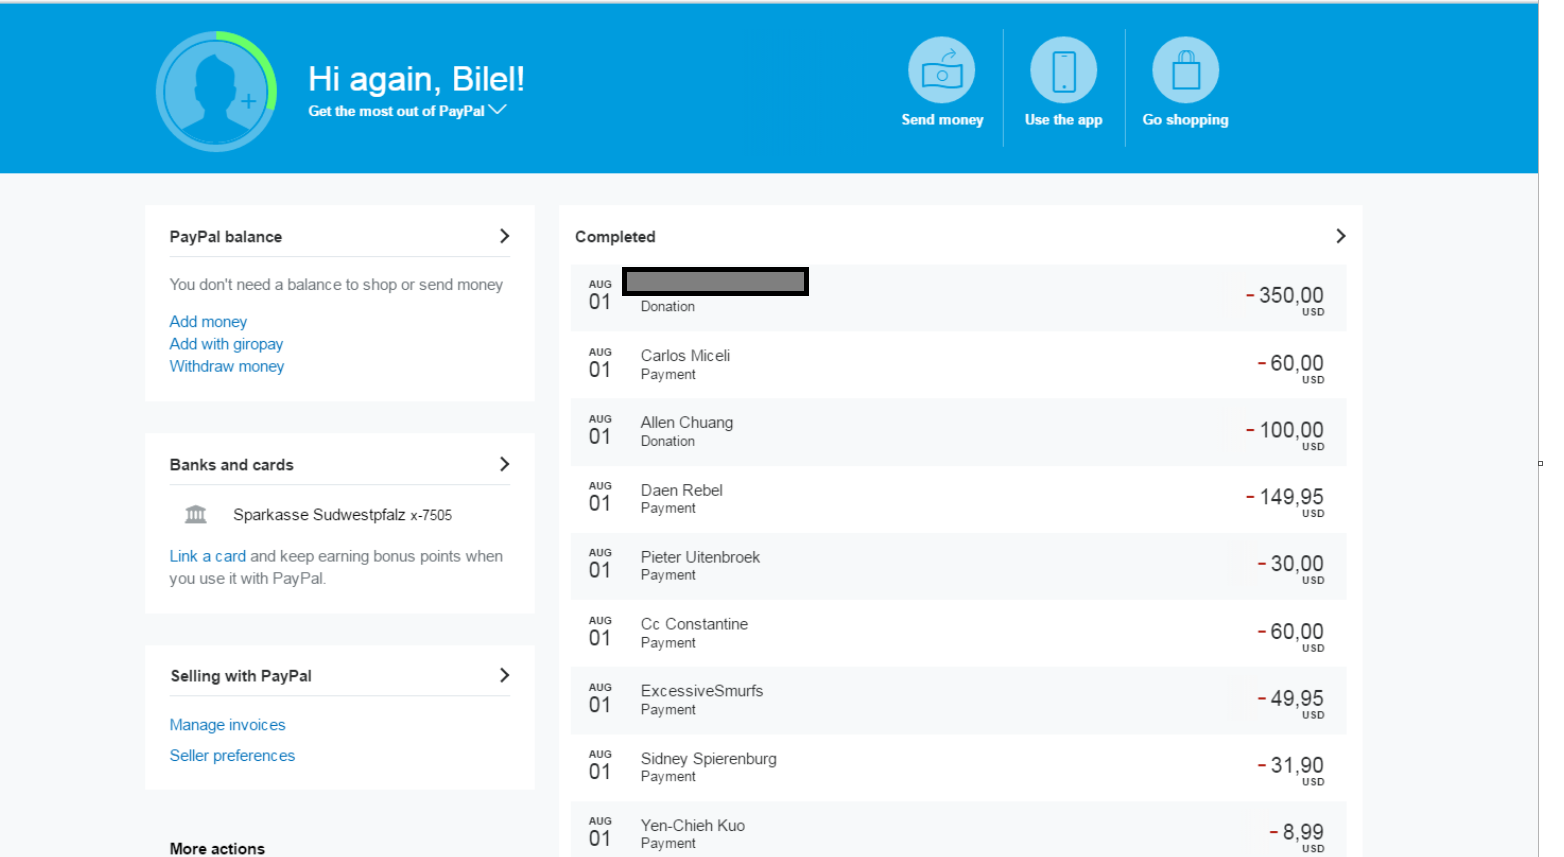Click the Send money icon
Image resolution: width=1564 pixels, height=857 pixels.
(x=941, y=70)
